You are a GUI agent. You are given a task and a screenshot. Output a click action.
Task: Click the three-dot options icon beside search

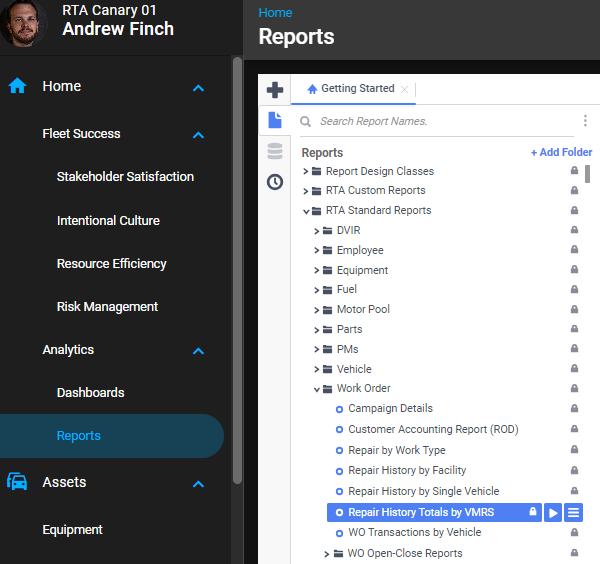585,121
